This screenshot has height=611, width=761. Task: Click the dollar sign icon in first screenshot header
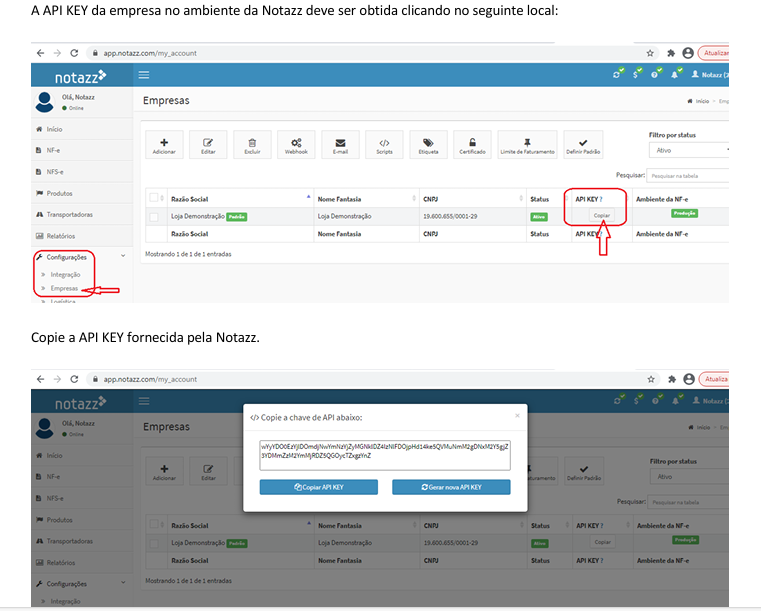tap(636, 74)
